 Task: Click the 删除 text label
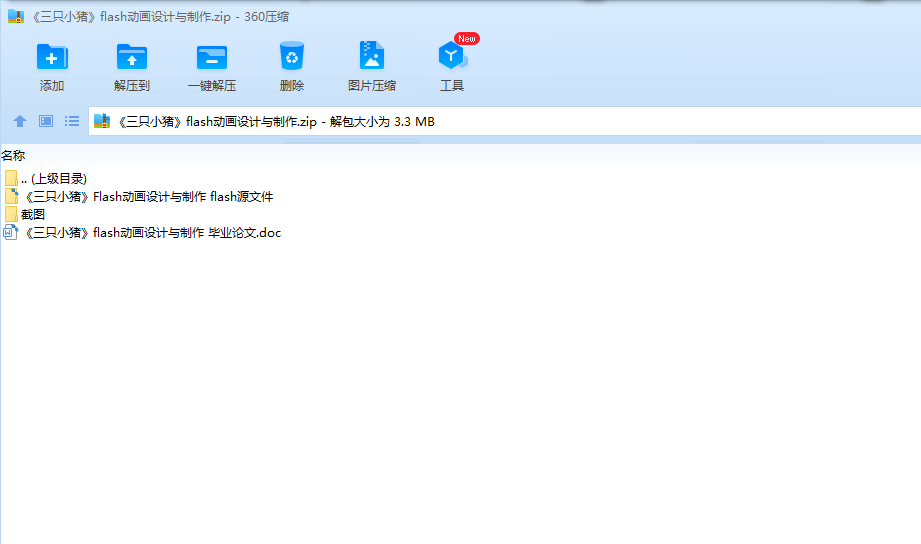coord(291,86)
